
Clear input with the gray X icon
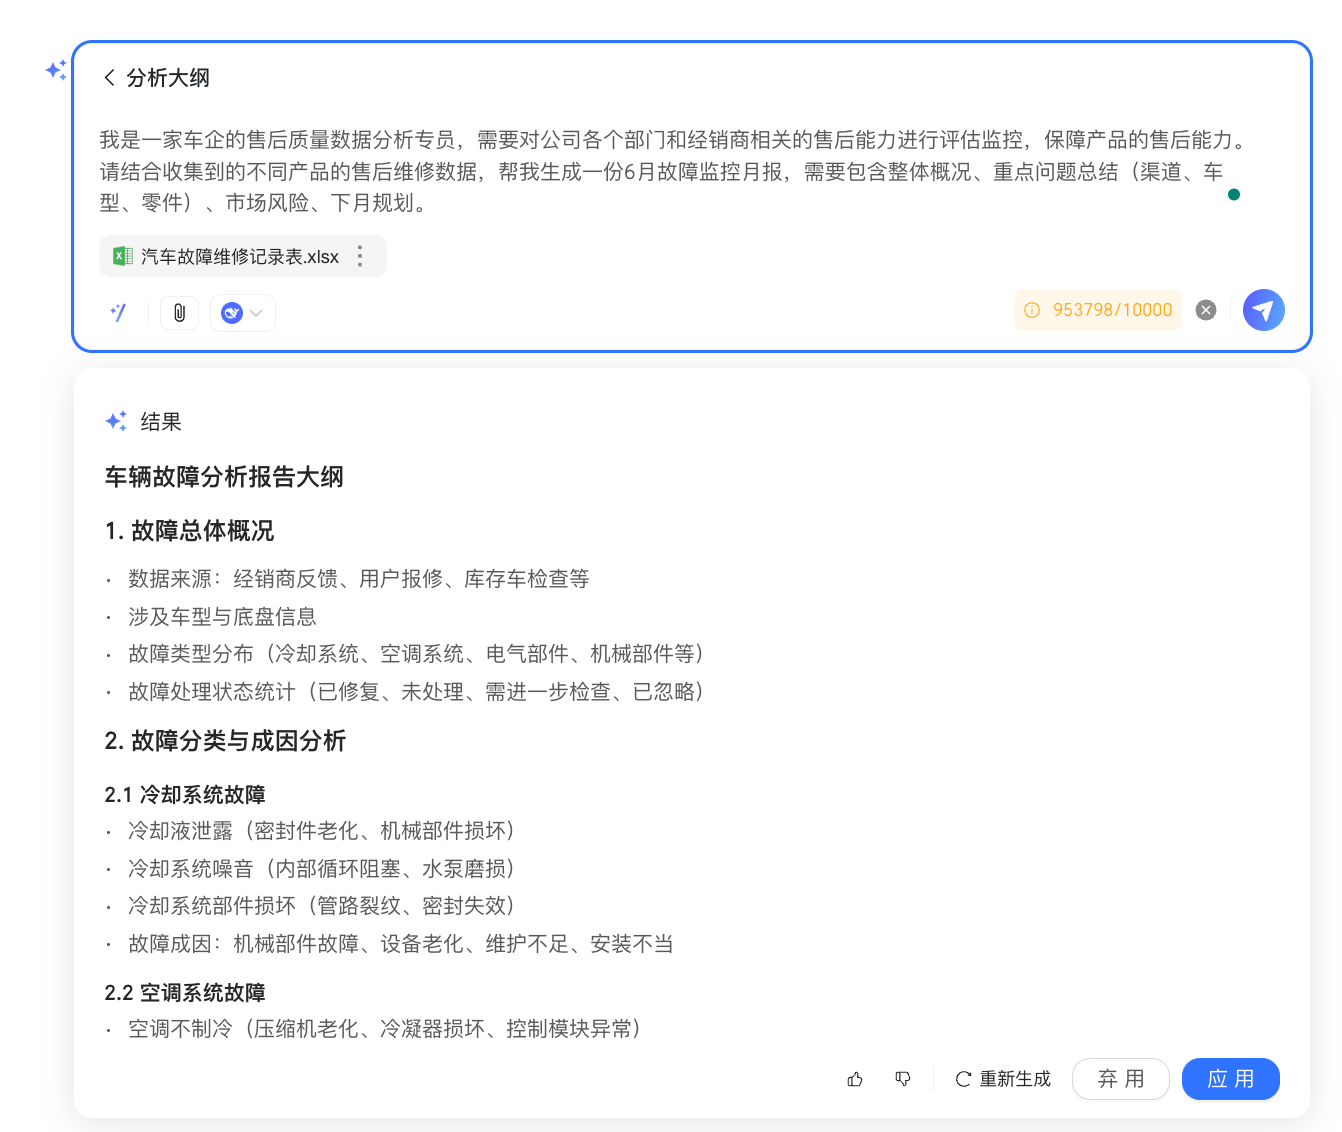1205,310
